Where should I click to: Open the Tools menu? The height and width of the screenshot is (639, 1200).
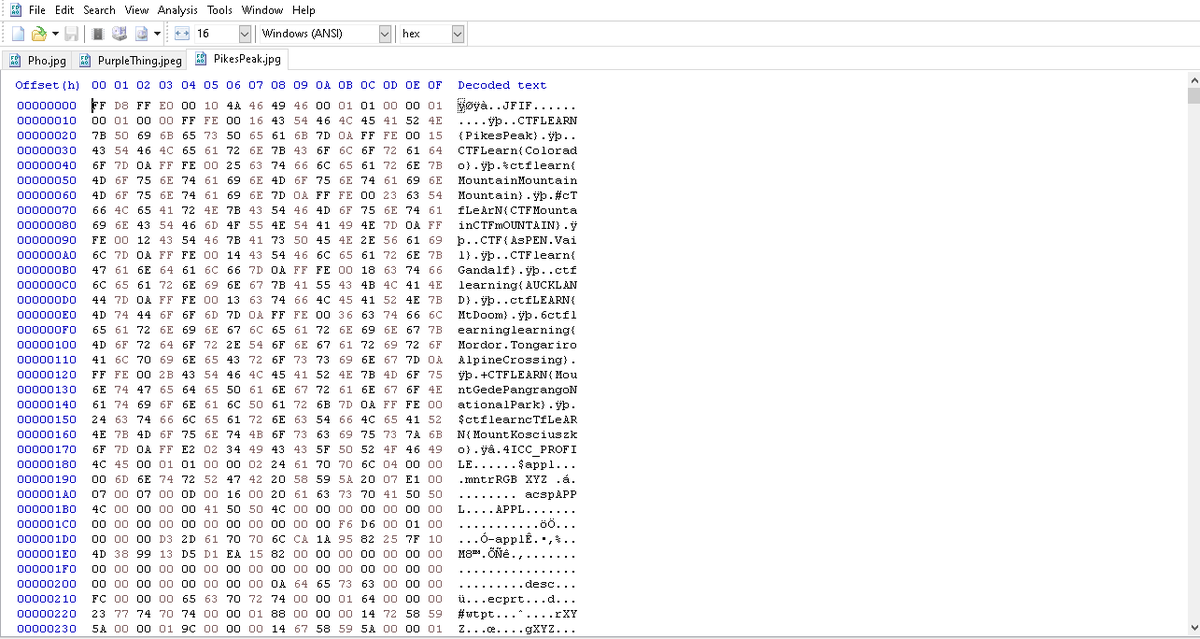pyautogui.click(x=220, y=10)
